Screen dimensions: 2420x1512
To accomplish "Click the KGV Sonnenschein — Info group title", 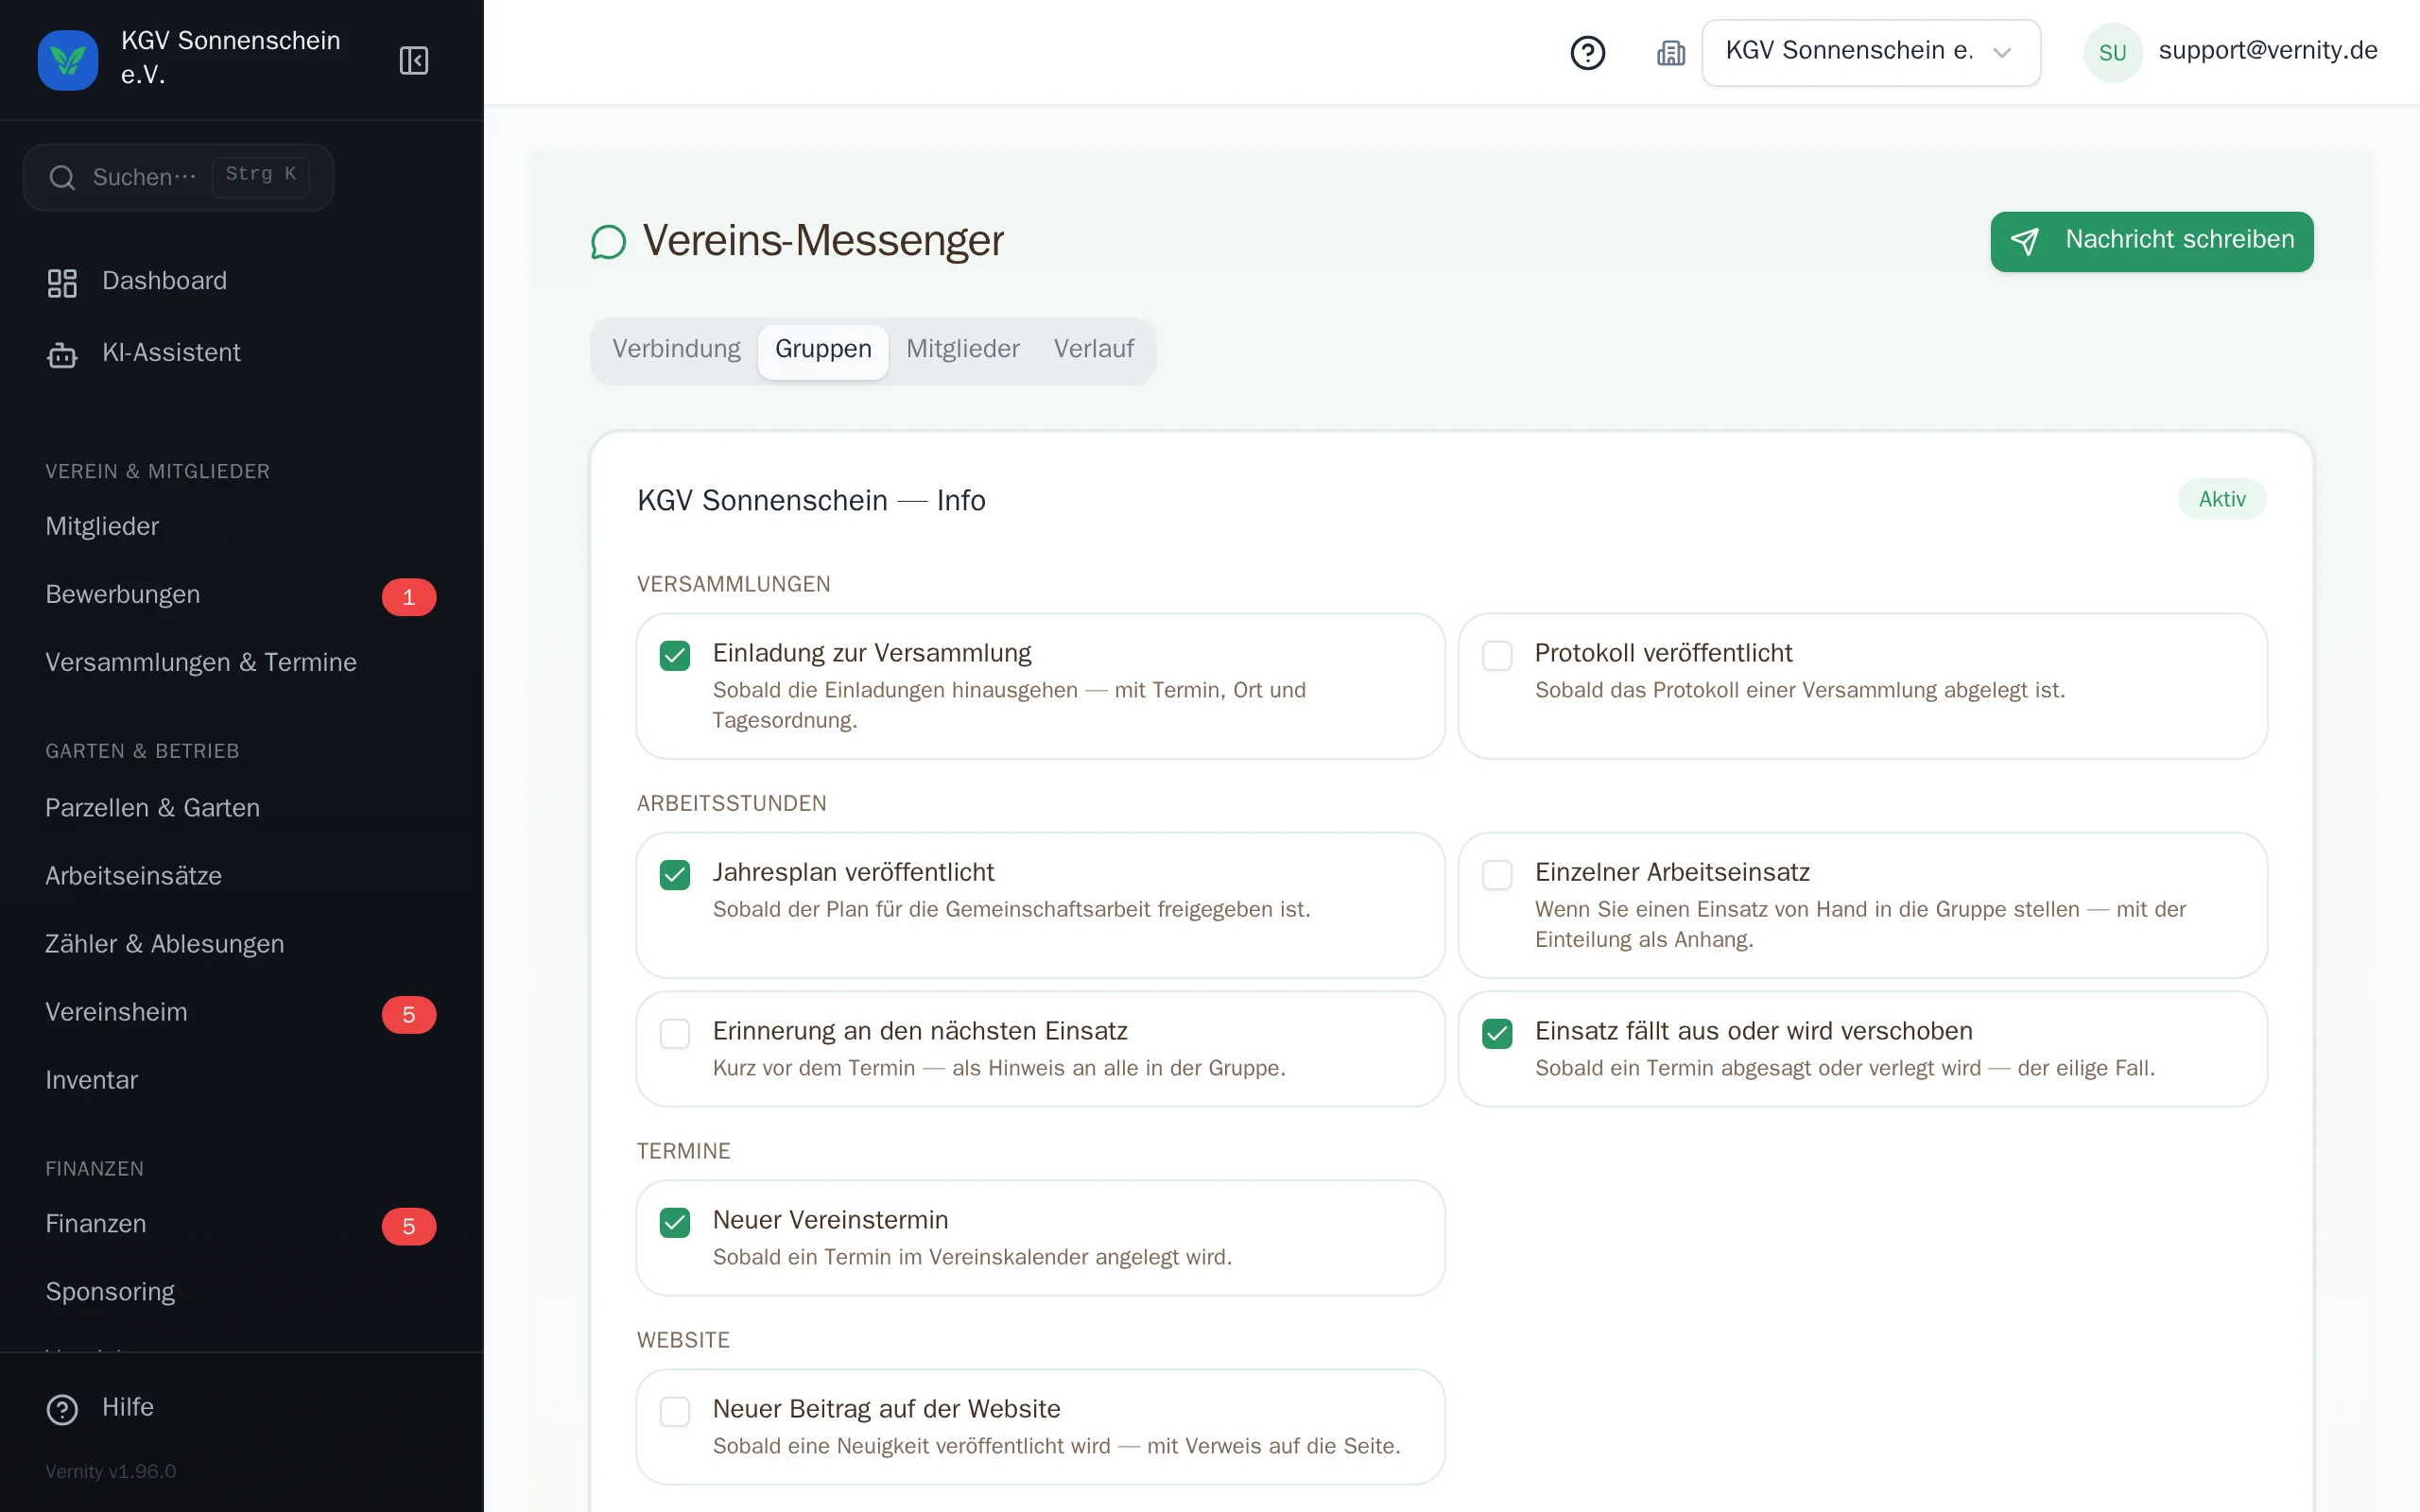I will tap(811, 500).
